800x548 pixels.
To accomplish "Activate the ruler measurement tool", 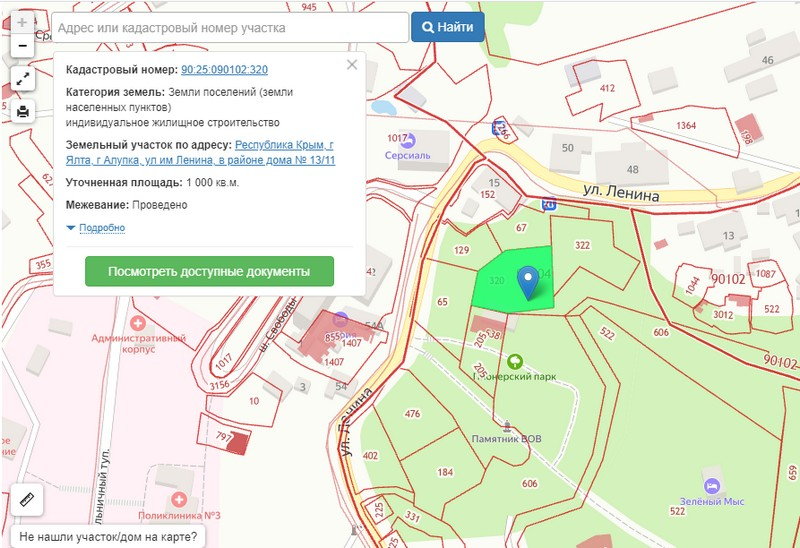I will tap(27, 499).
